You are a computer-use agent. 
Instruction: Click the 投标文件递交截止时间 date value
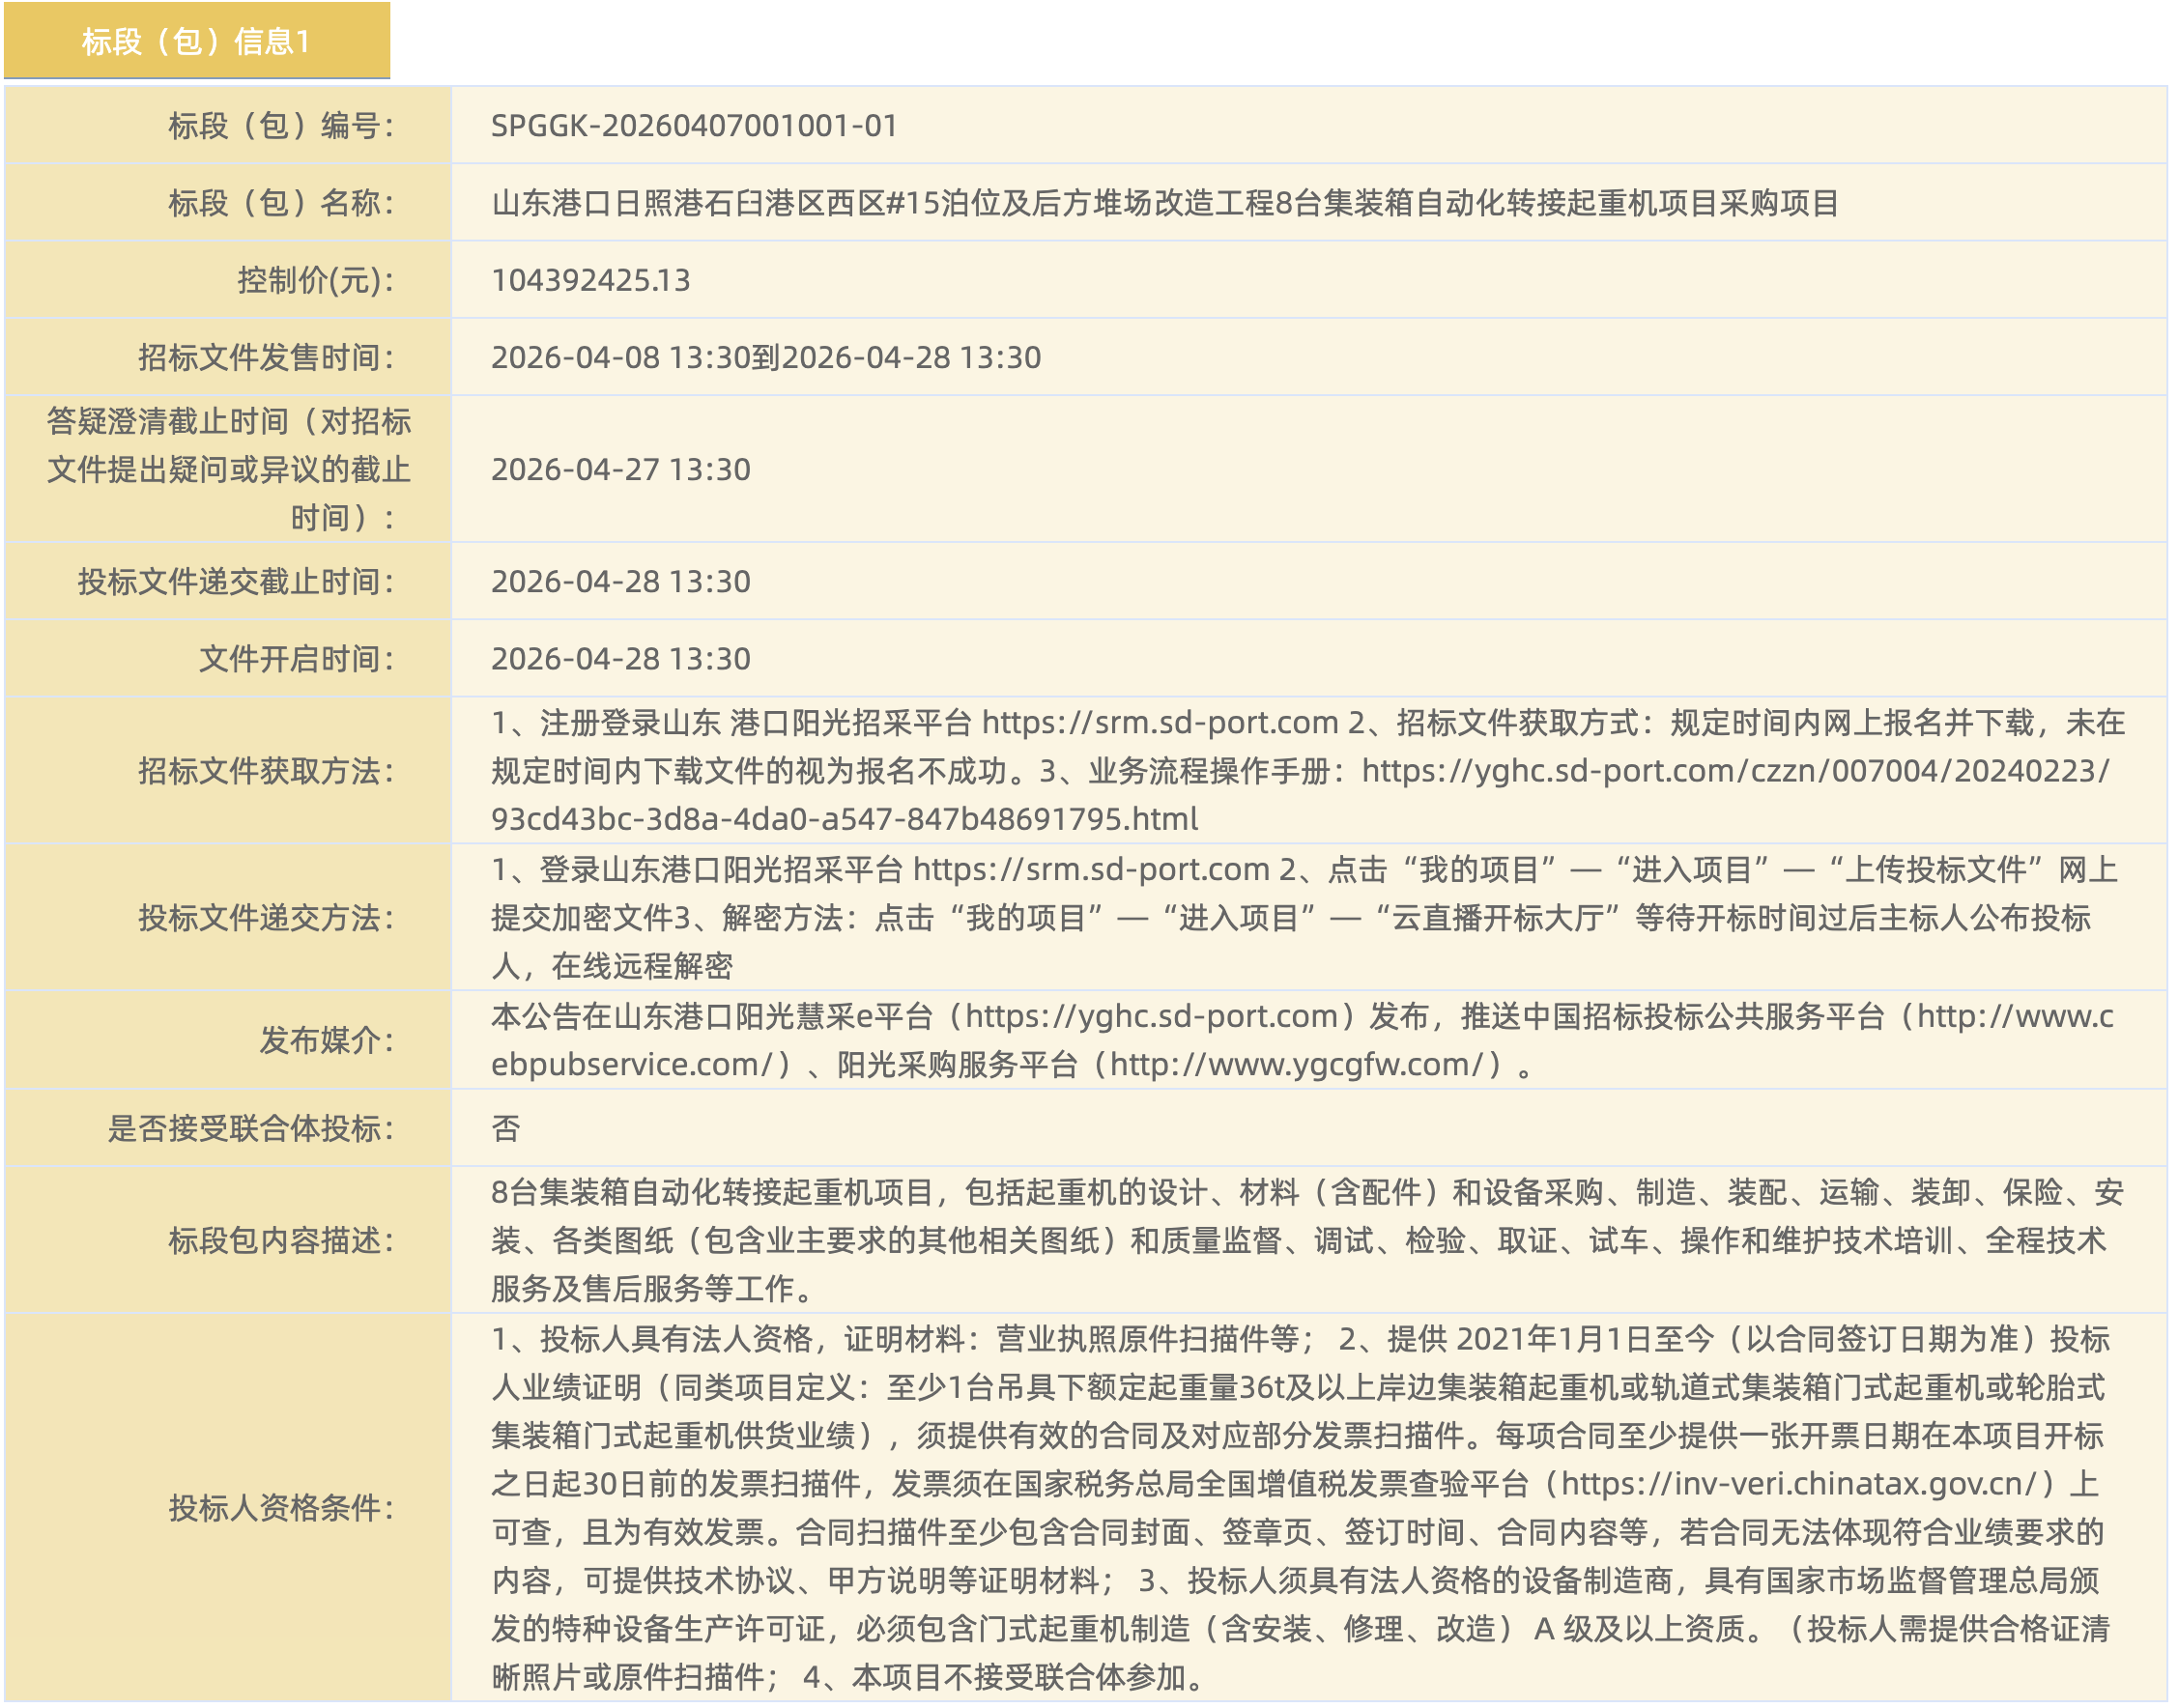coord(621,582)
